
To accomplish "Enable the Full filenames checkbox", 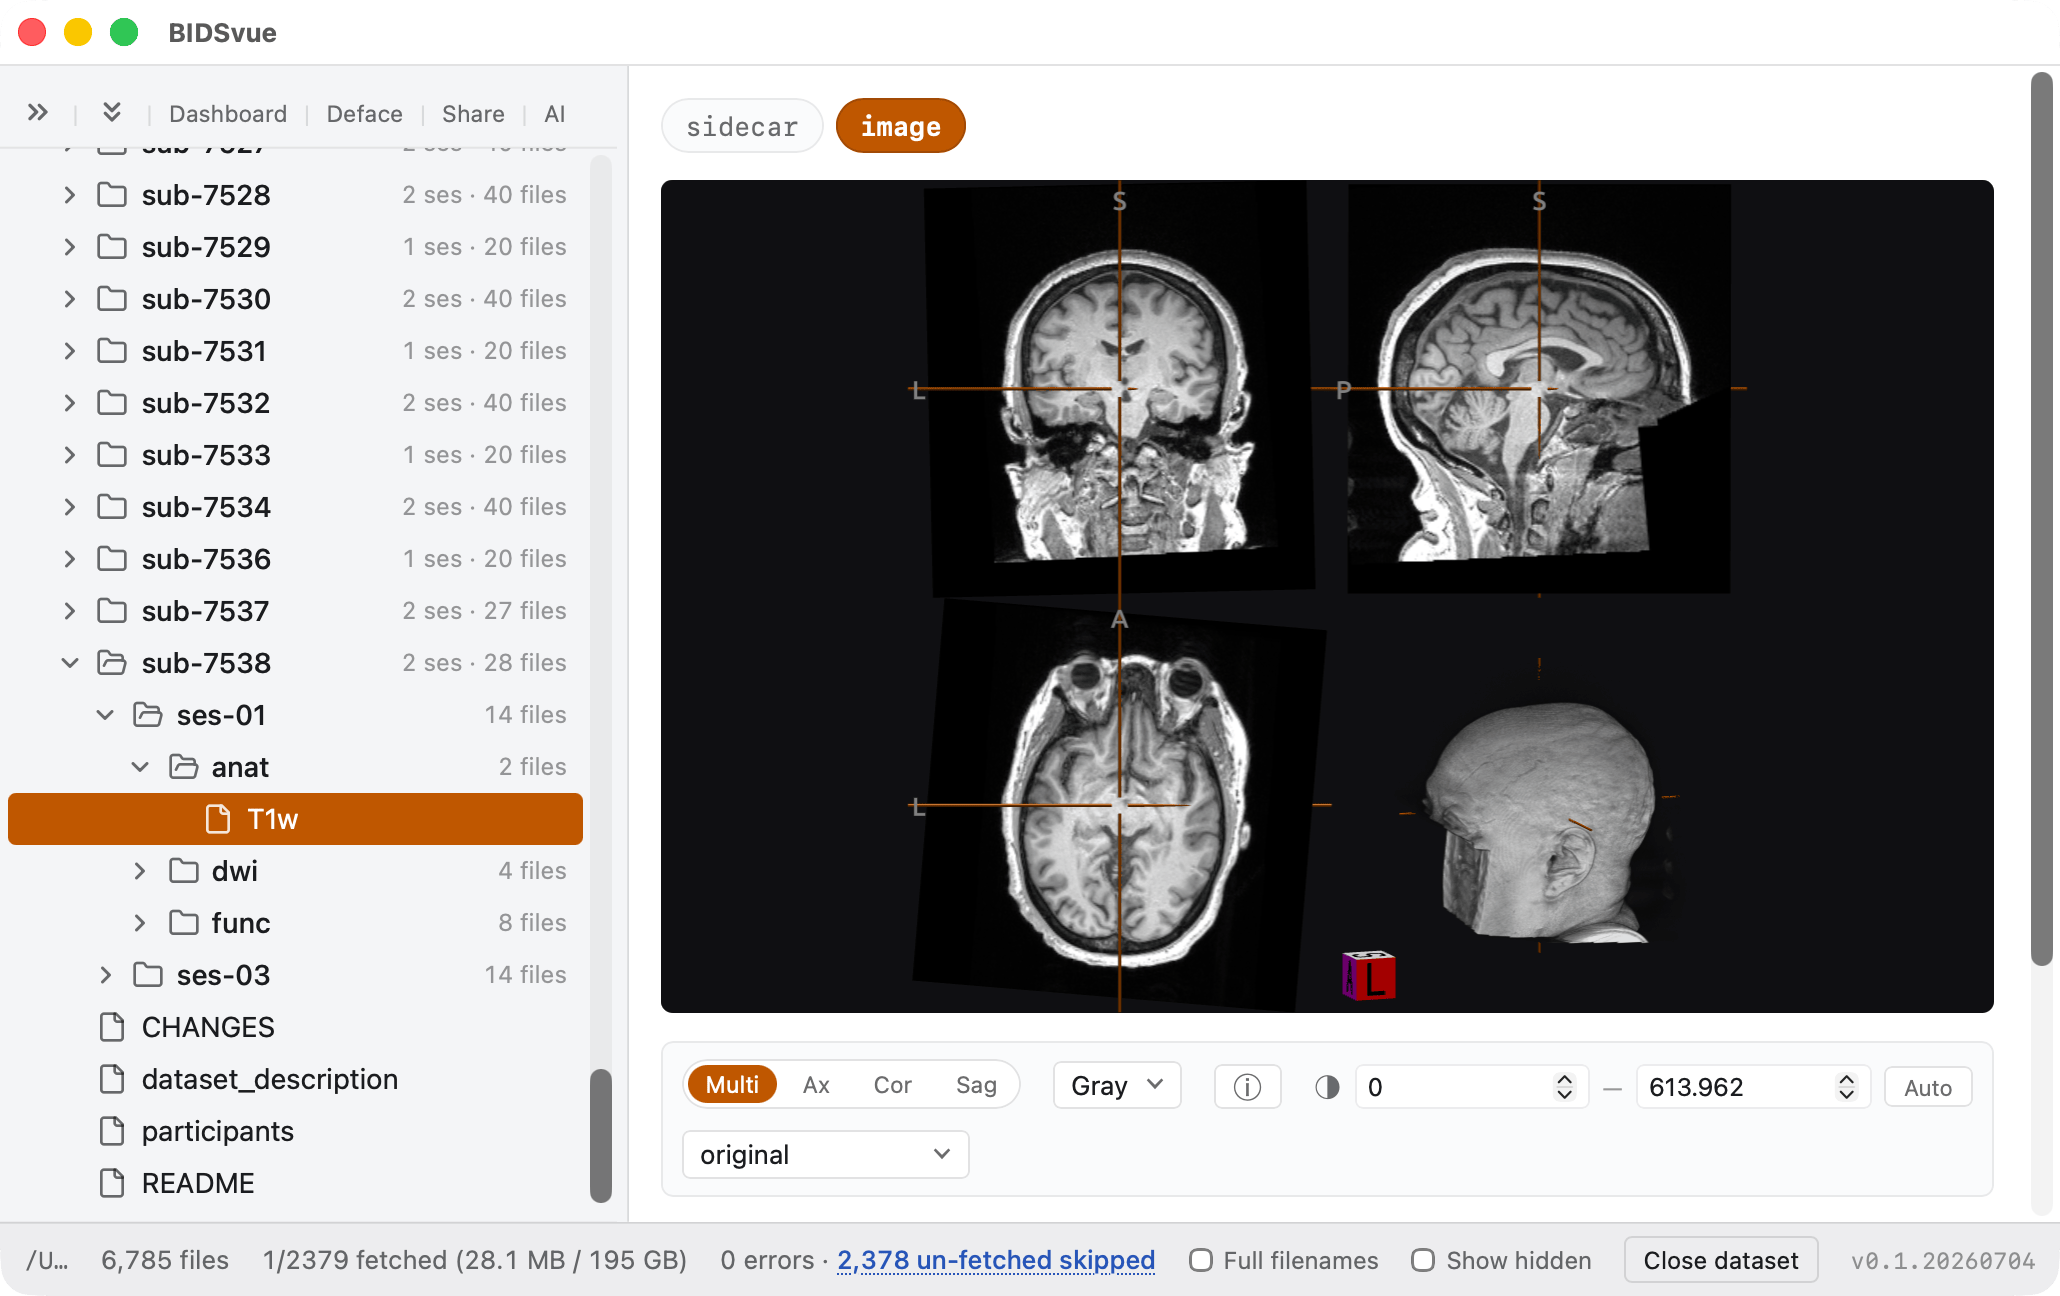I will tap(1201, 1260).
